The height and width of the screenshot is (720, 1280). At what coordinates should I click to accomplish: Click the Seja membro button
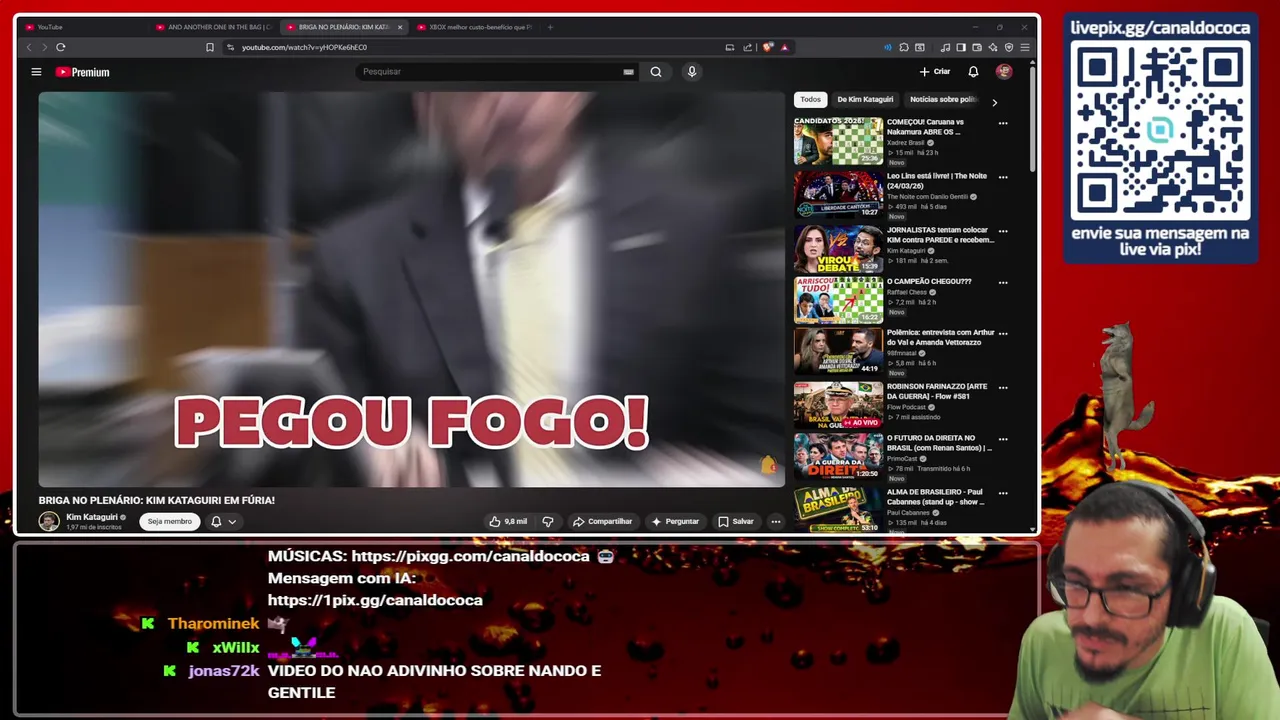click(x=170, y=521)
